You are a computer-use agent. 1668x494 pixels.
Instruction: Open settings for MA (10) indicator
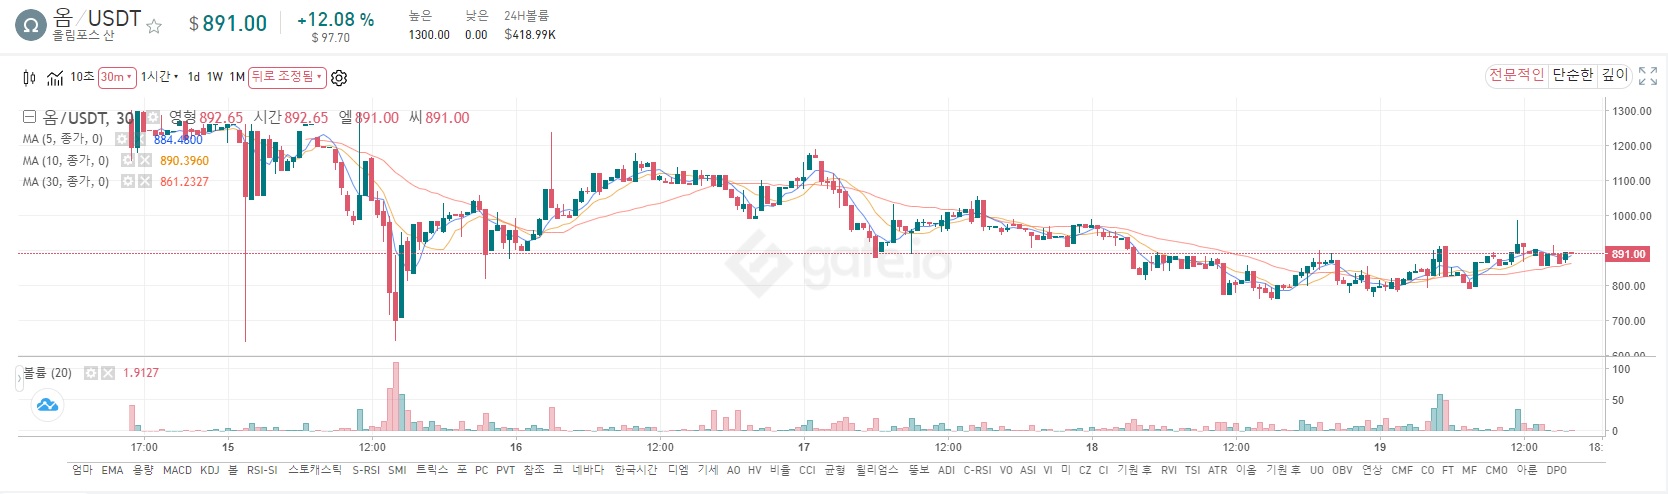click(128, 160)
